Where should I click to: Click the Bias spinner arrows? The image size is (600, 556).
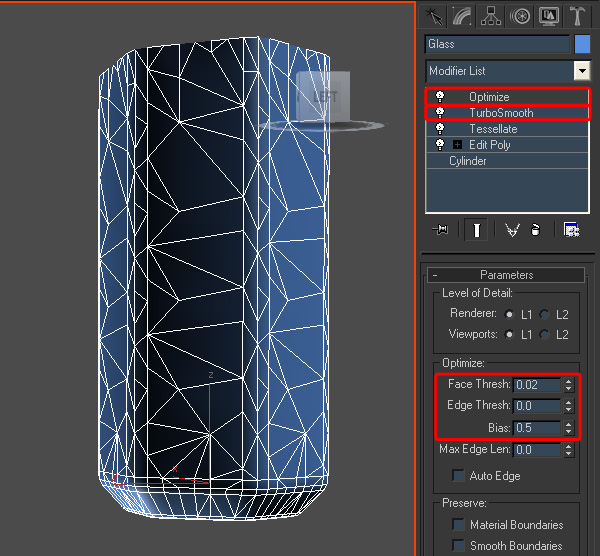569,427
